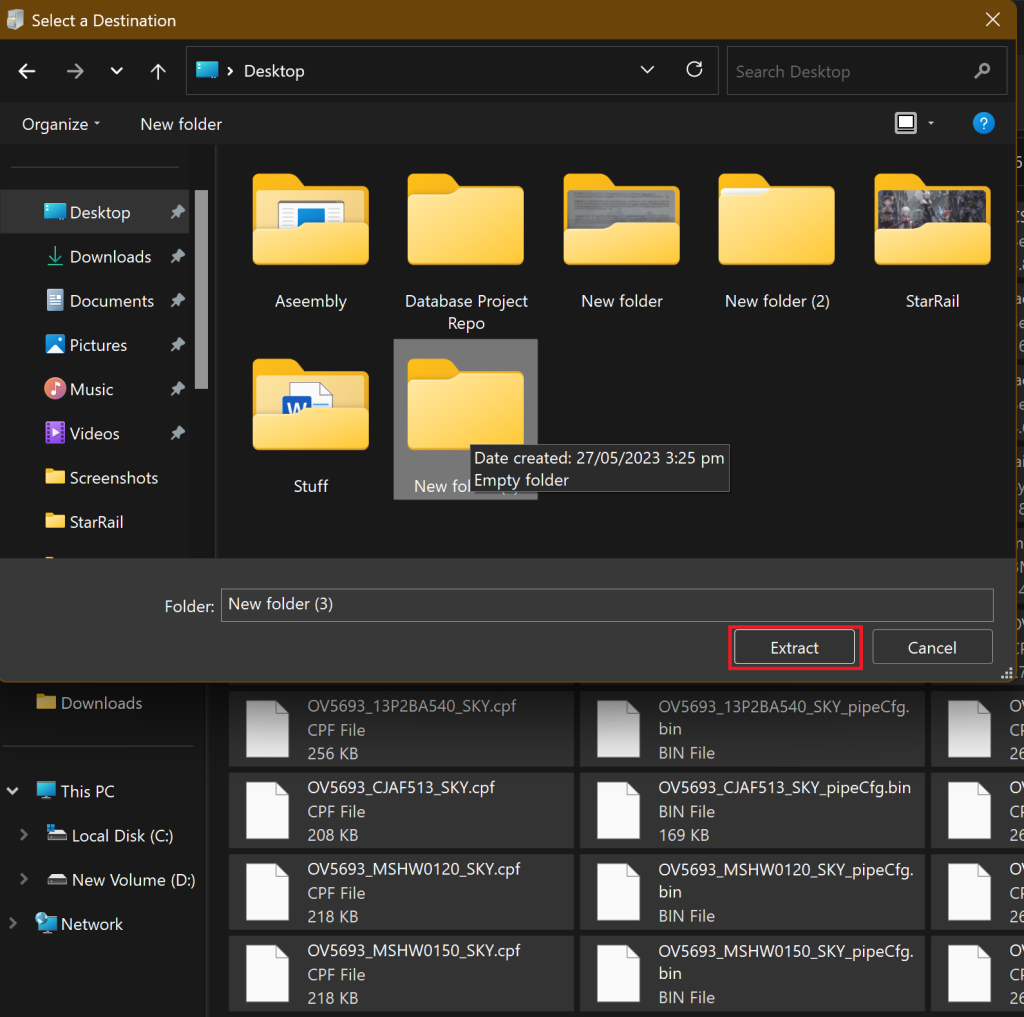The height and width of the screenshot is (1017, 1024).
Task: Collapse This PC in the navigation pane
Action: coord(12,790)
